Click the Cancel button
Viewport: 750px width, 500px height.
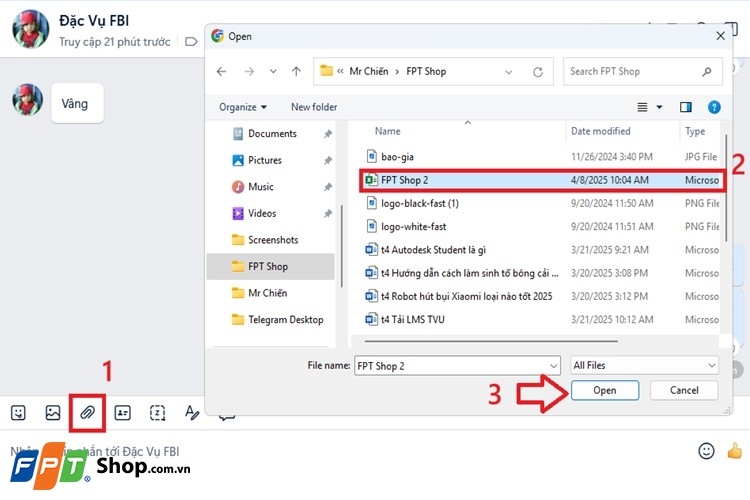coord(684,390)
